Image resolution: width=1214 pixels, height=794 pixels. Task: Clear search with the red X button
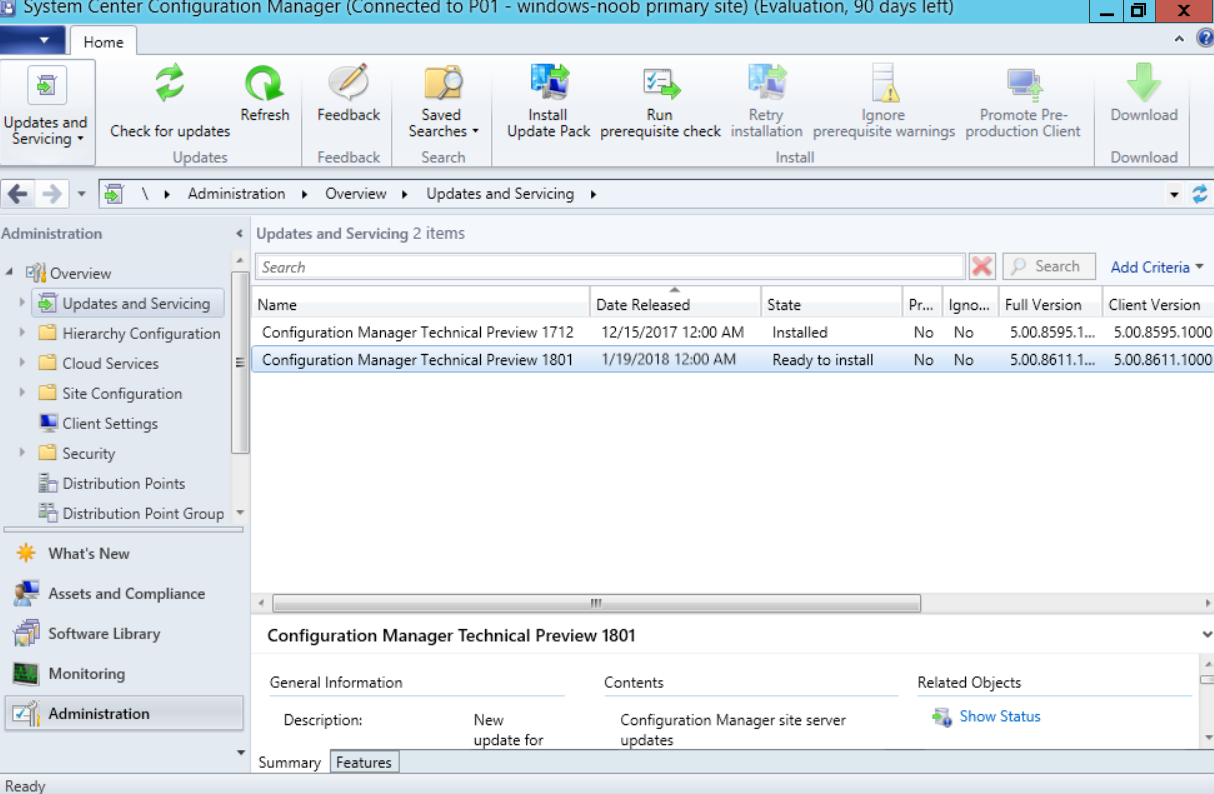[x=982, y=266]
